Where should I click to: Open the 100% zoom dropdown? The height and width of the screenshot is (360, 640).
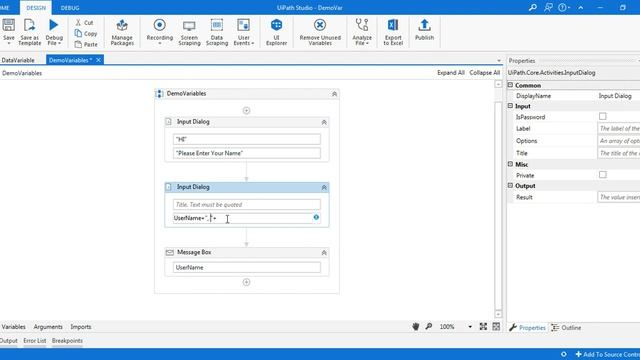point(470,327)
